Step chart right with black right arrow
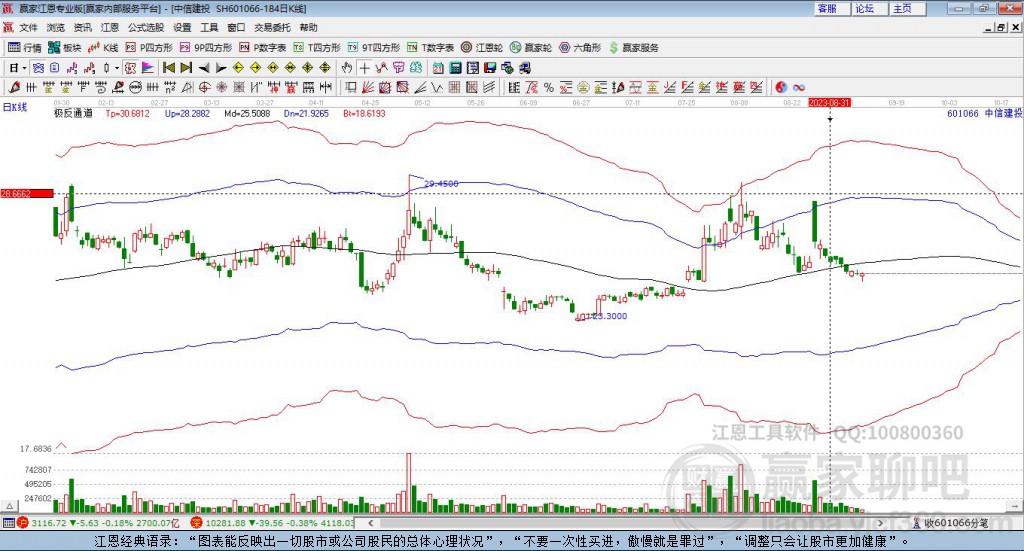Screen dimensions: 1024x551 tap(221, 68)
